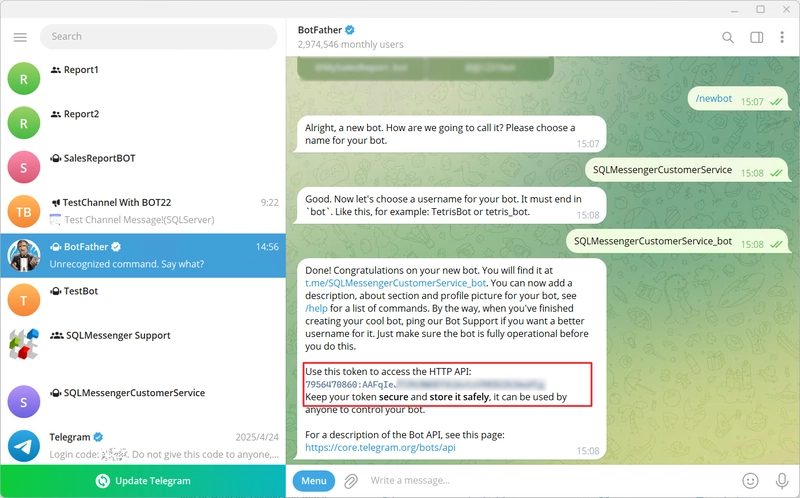This screenshot has height=498, width=800.
Task: Open the three-dot chat options menu
Action: click(x=782, y=37)
